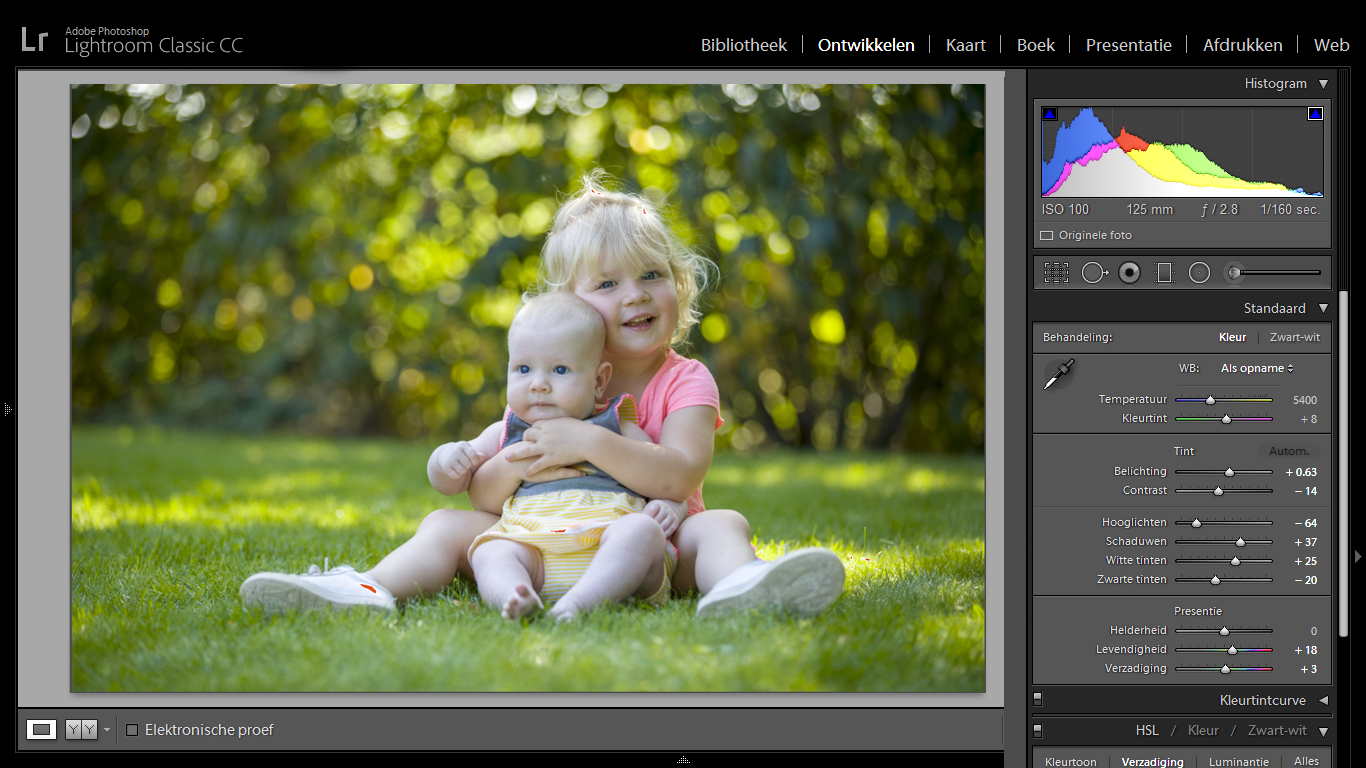
Task: Click the Autom. tone button
Action: pyautogui.click(x=1289, y=452)
